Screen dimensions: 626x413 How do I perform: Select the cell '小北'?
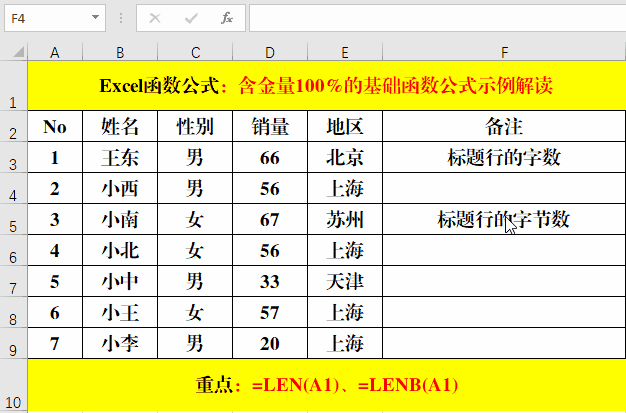click(x=120, y=250)
